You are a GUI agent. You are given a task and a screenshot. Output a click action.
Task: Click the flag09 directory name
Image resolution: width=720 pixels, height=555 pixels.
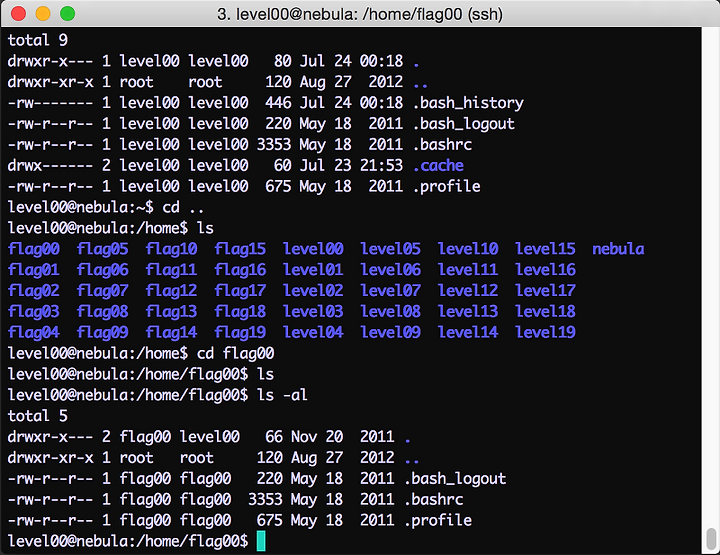pyautogui.click(x=103, y=332)
